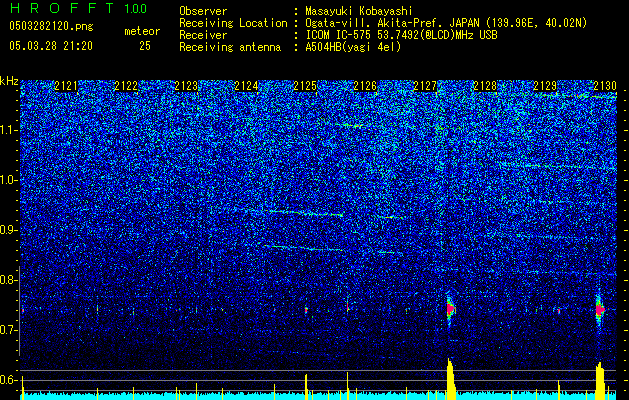Select observer name Masayuki Kobayashi
The image size is (629, 400).
[x=359, y=11]
